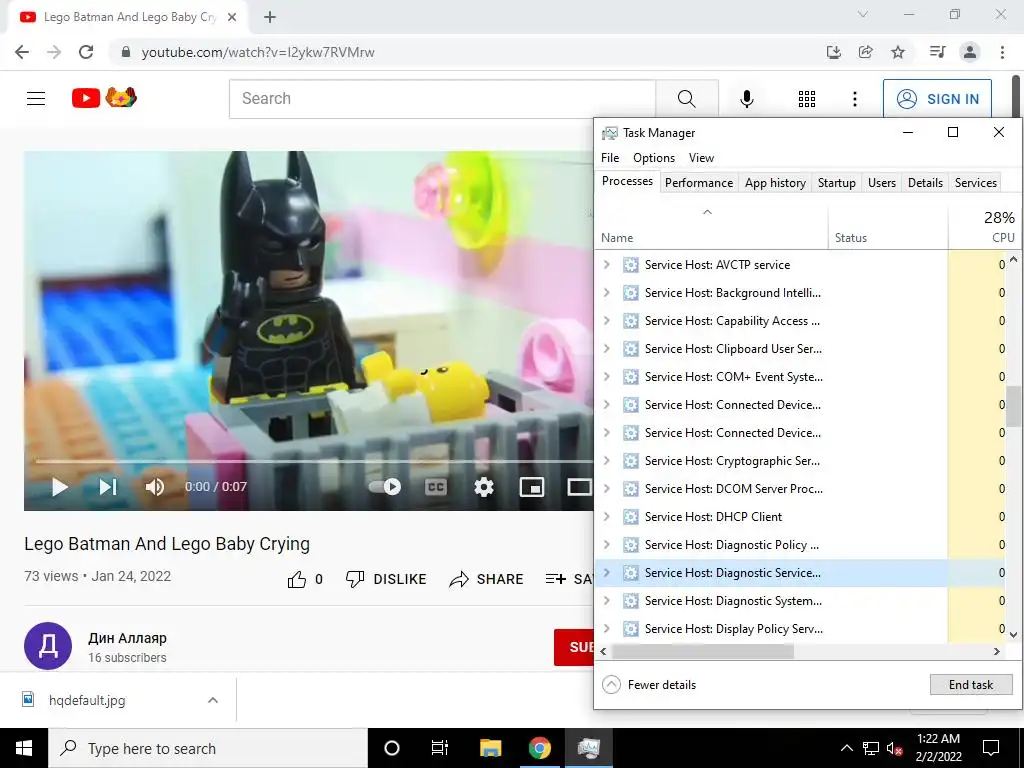The height and width of the screenshot is (768, 1024).
Task: Click the Task Manager horizontal scrollbar
Action: tap(703, 651)
